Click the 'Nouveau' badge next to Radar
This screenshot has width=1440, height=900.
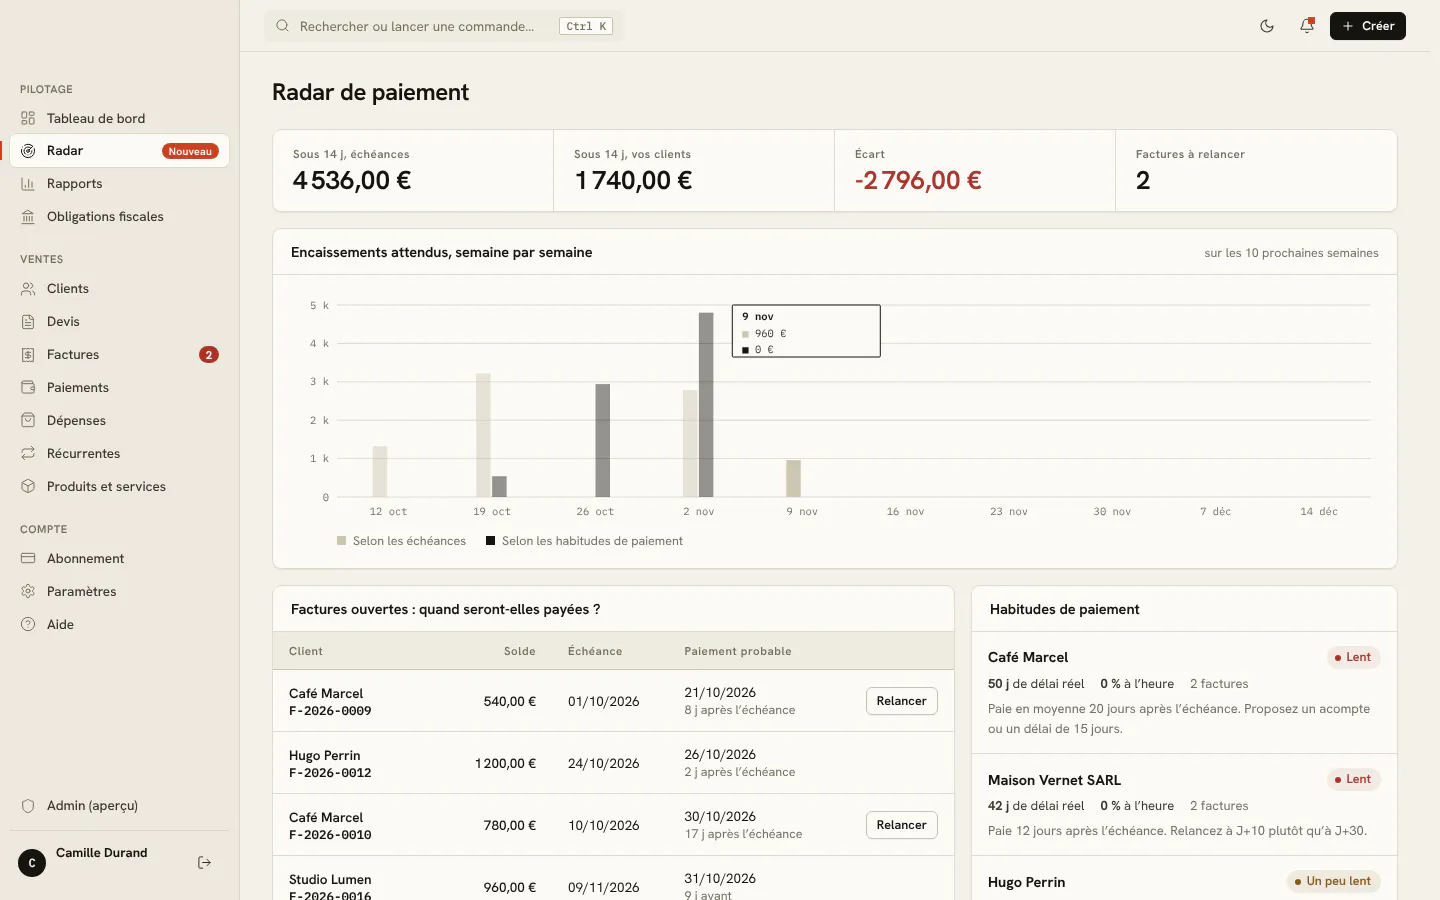point(190,151)
